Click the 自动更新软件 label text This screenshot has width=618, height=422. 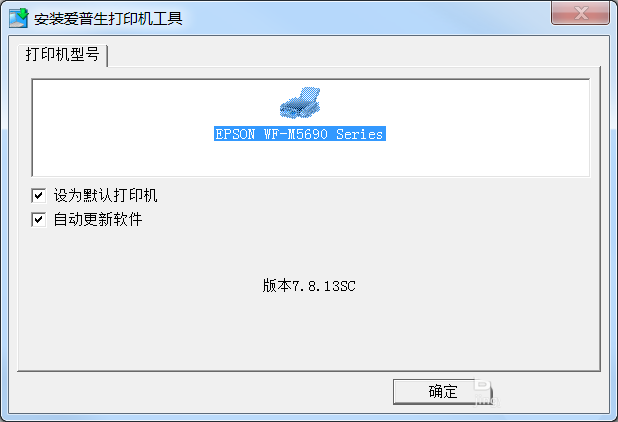98,219
